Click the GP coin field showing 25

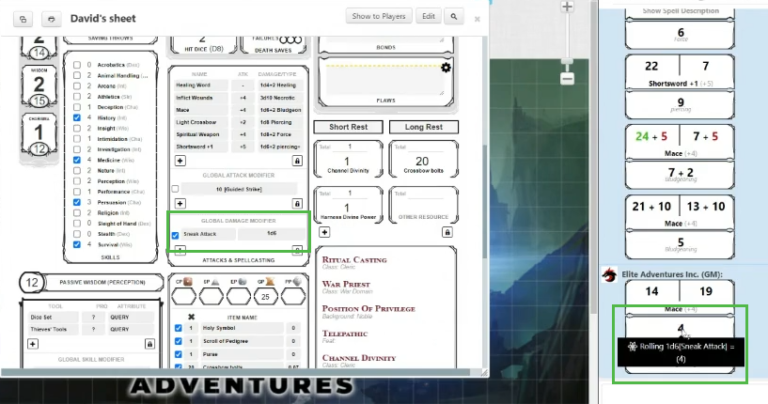click(x=265, y=297)
